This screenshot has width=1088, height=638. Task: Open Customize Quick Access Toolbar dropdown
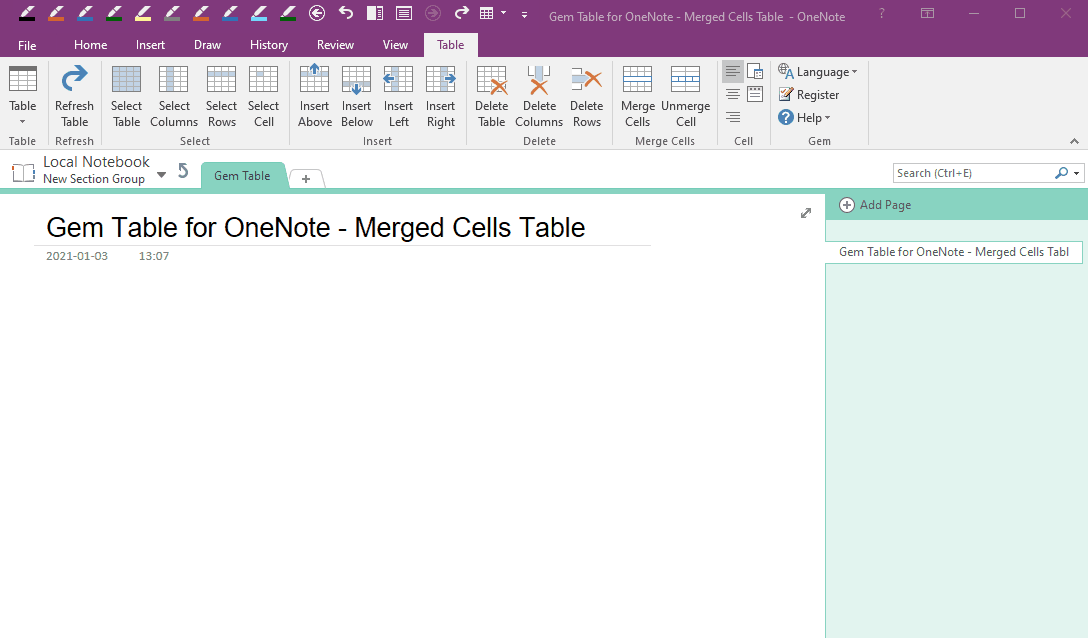(525, 14)
